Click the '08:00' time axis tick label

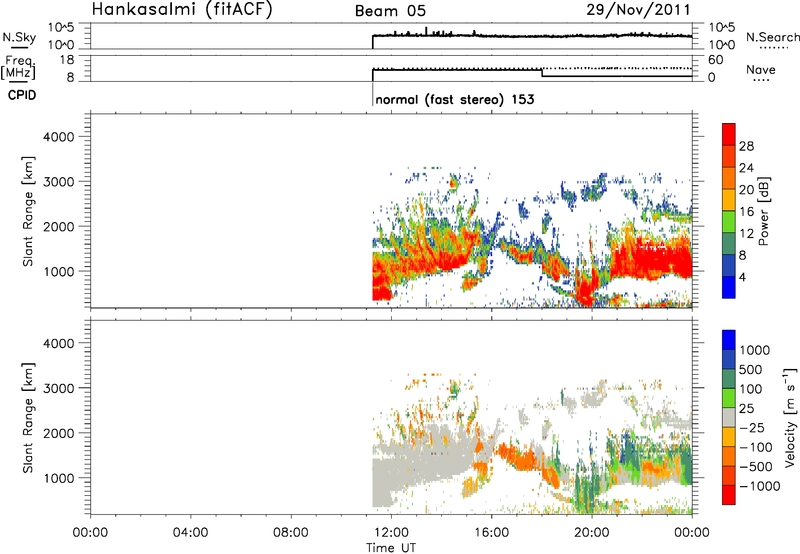click(x=291, y=533)
